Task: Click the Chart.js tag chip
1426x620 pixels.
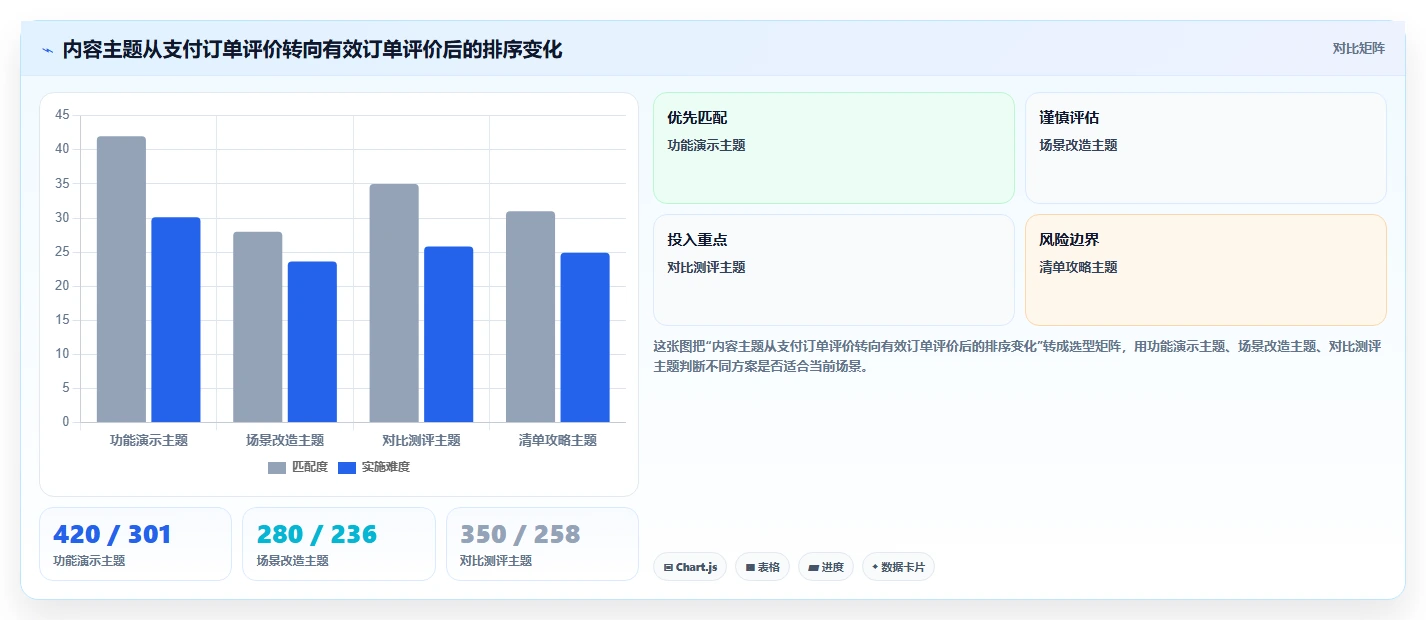Action: [x=690, y=567]
